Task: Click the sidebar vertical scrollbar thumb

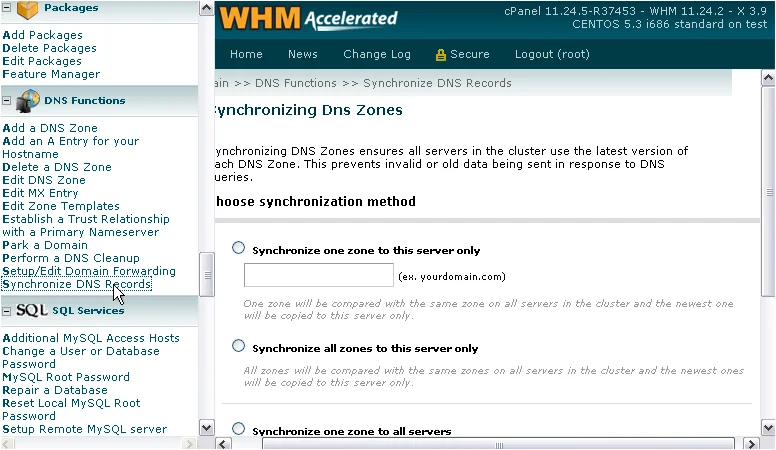Action: [x=207, y=273]
